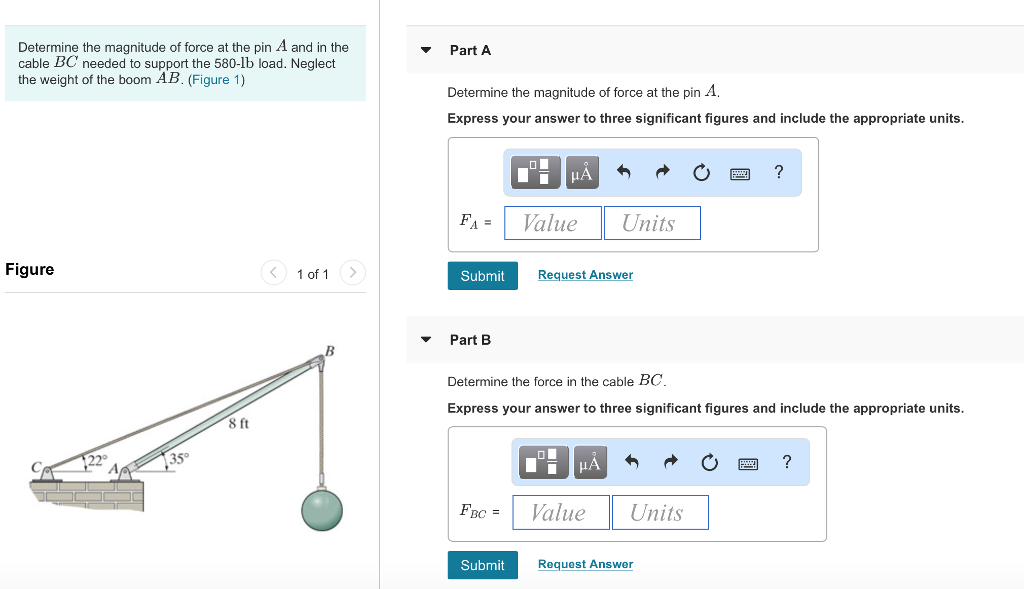Submit the Part A answer
This screenshot has width=1024, height=589.
[482, 276]
